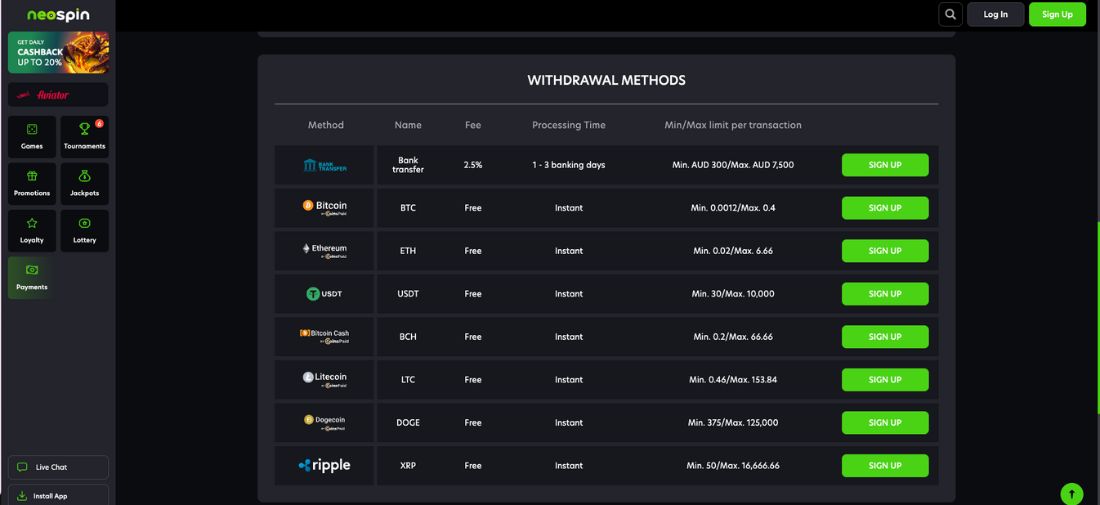The image size is (1100, 505).
Task: Open the Jackpots sidebar item
Action: (x=84, y=184)
